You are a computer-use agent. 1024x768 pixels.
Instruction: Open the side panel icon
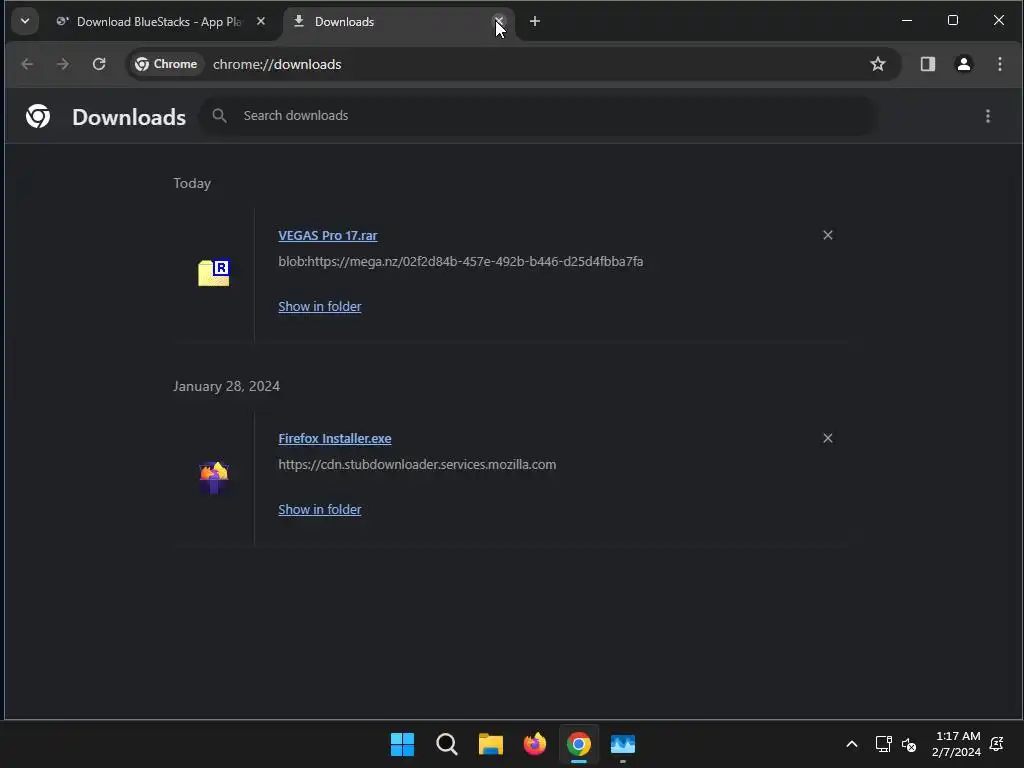[927, 64]
